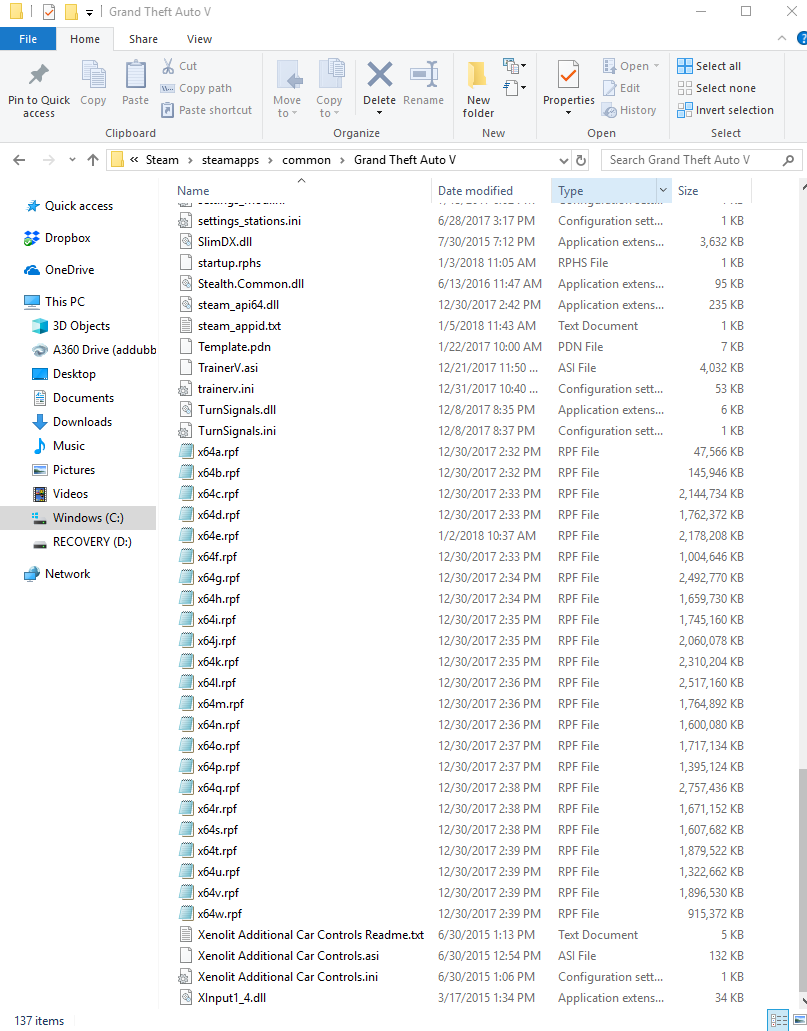Create a New folder
807x1031 pixels.
(x=478, y=88)
